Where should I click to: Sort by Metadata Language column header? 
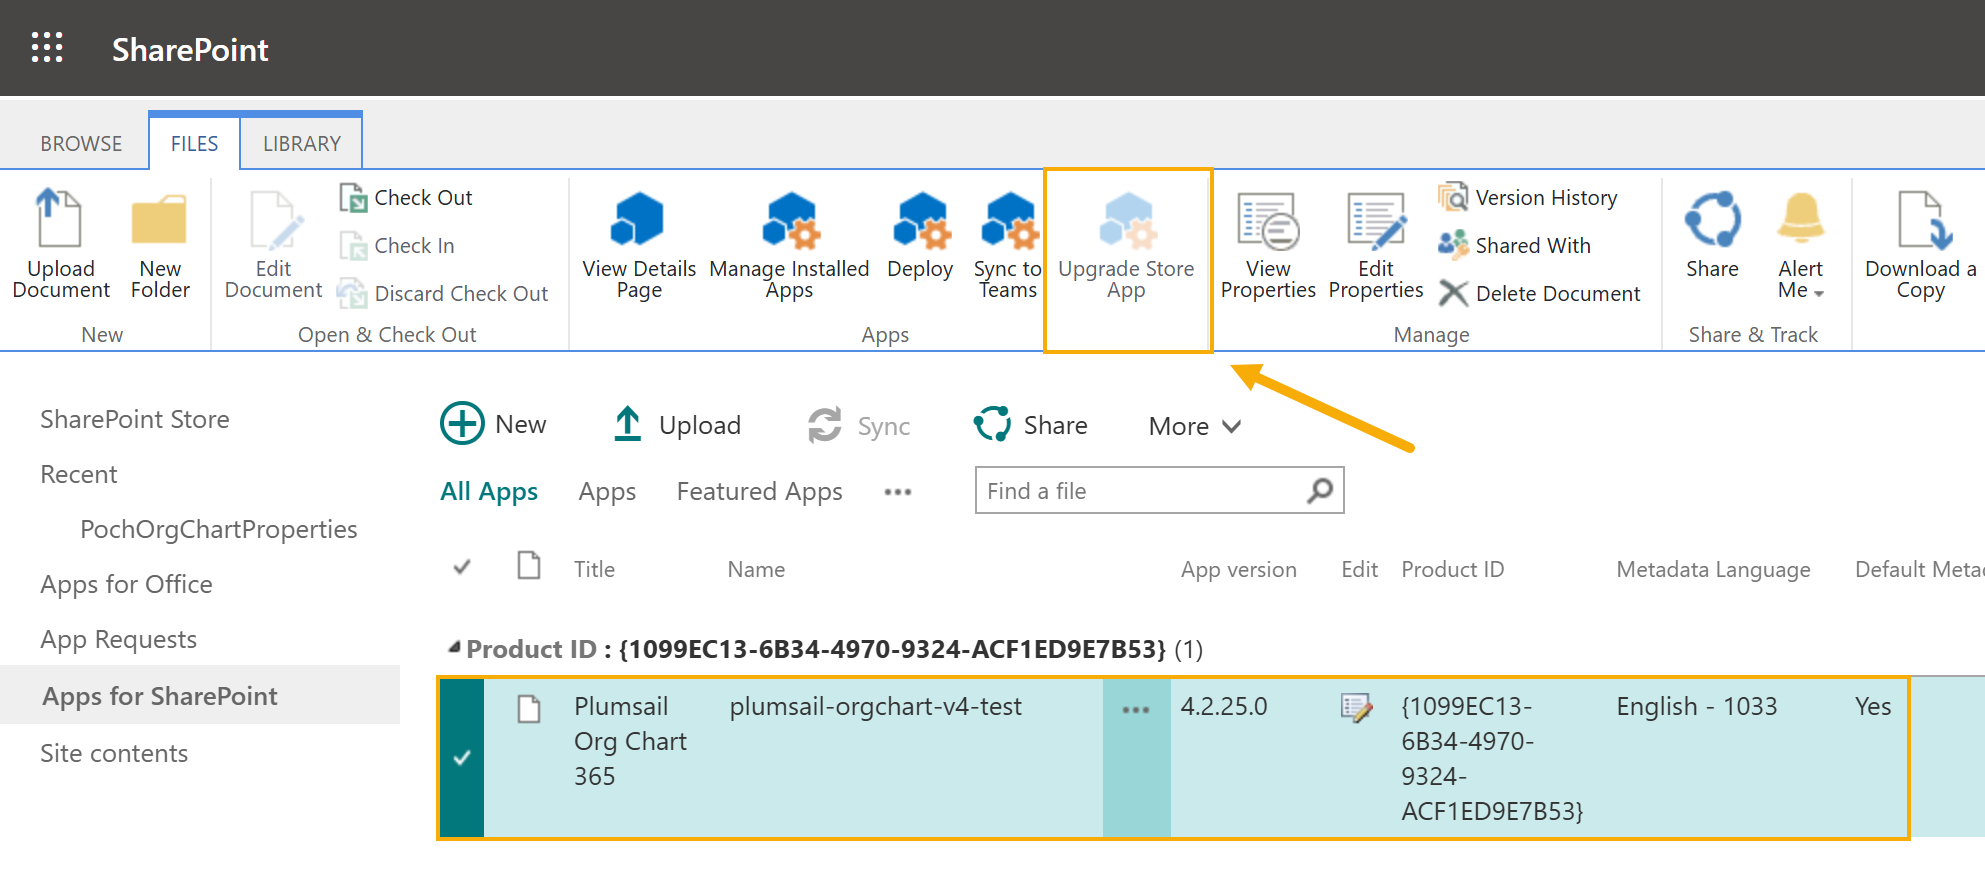pos(1713,569)
